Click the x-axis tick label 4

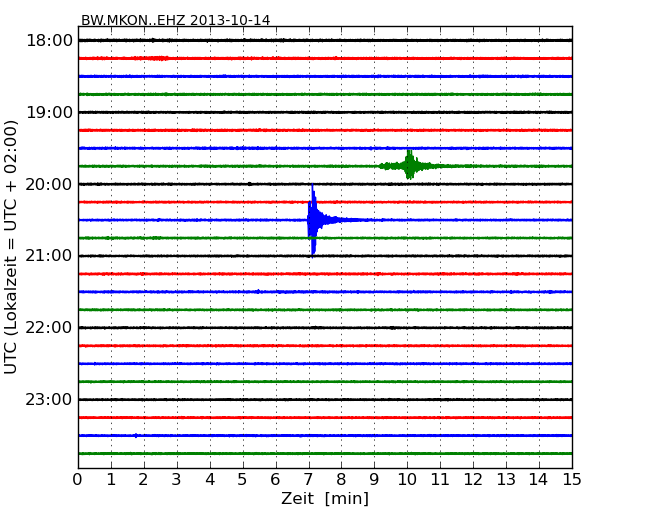coord(210,480)
